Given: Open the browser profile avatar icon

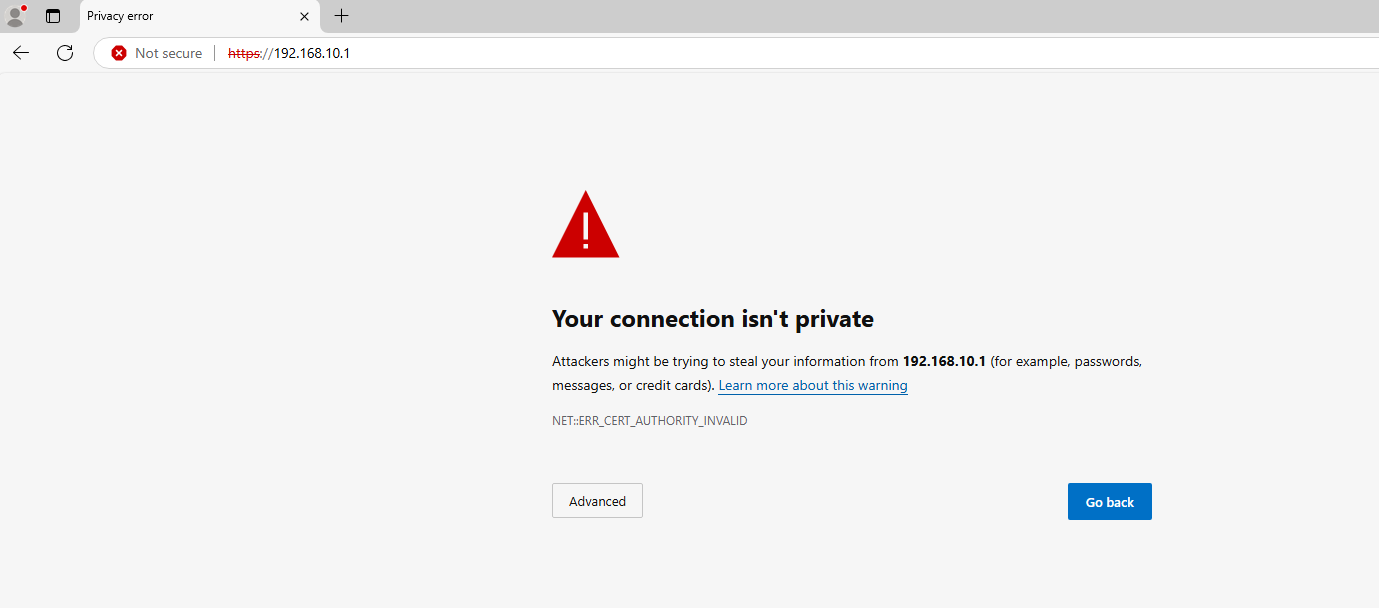Looking at the screenshot, I should 15,16.
